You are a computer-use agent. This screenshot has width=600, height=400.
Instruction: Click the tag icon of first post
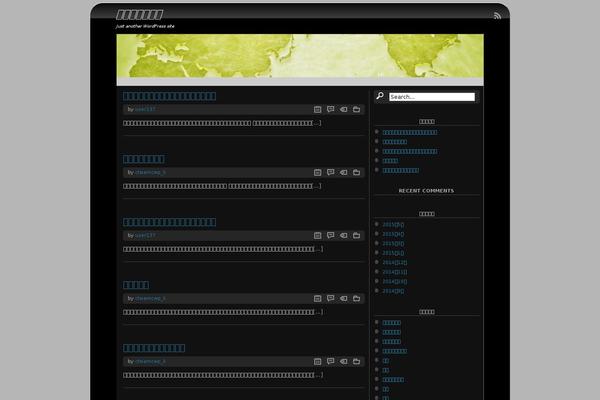344,109
